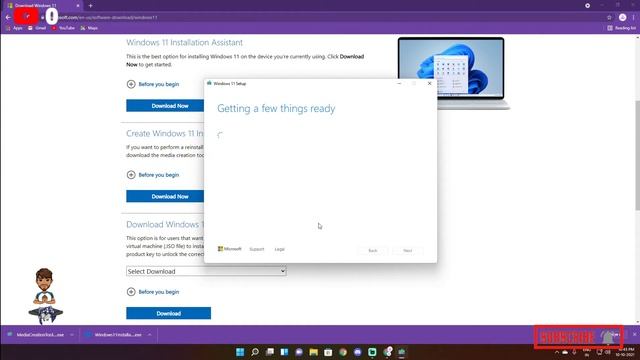
Task: Open the MediaCreationTool download item
Action: click(36, 335)
